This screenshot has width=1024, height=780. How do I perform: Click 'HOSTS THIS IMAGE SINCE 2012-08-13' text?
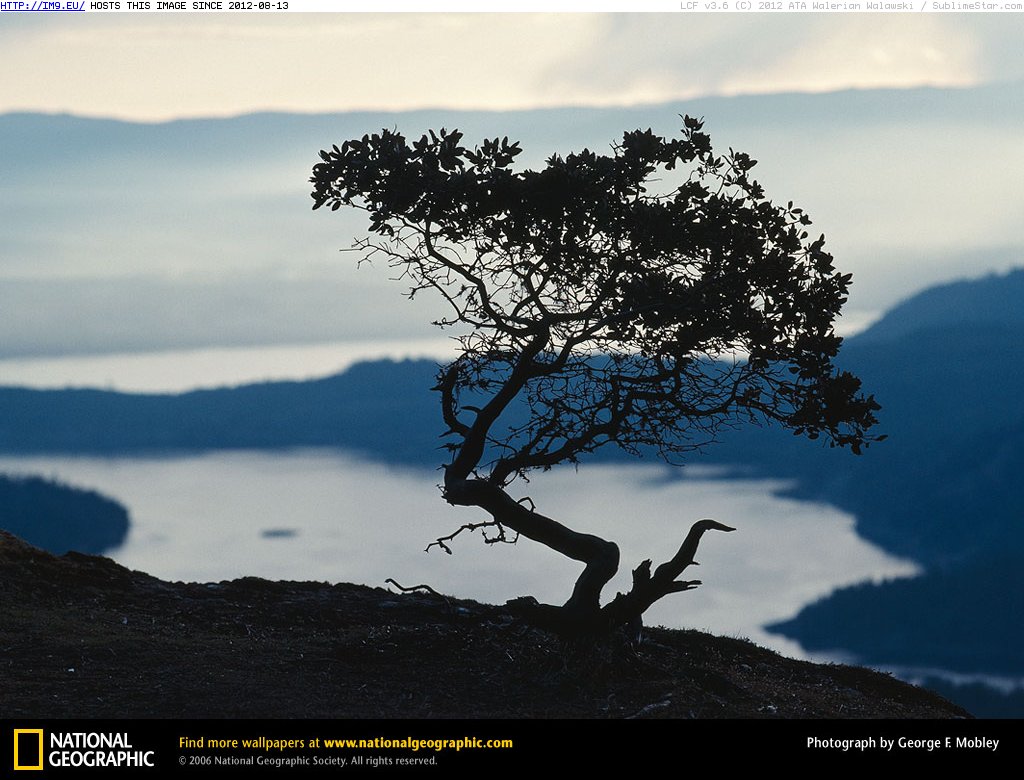pyautogui.click(x=189, y=6)
